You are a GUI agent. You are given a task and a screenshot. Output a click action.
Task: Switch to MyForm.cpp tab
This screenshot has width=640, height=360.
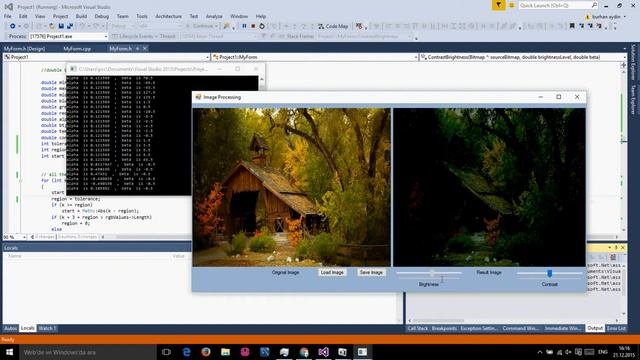tap(77, 49)
